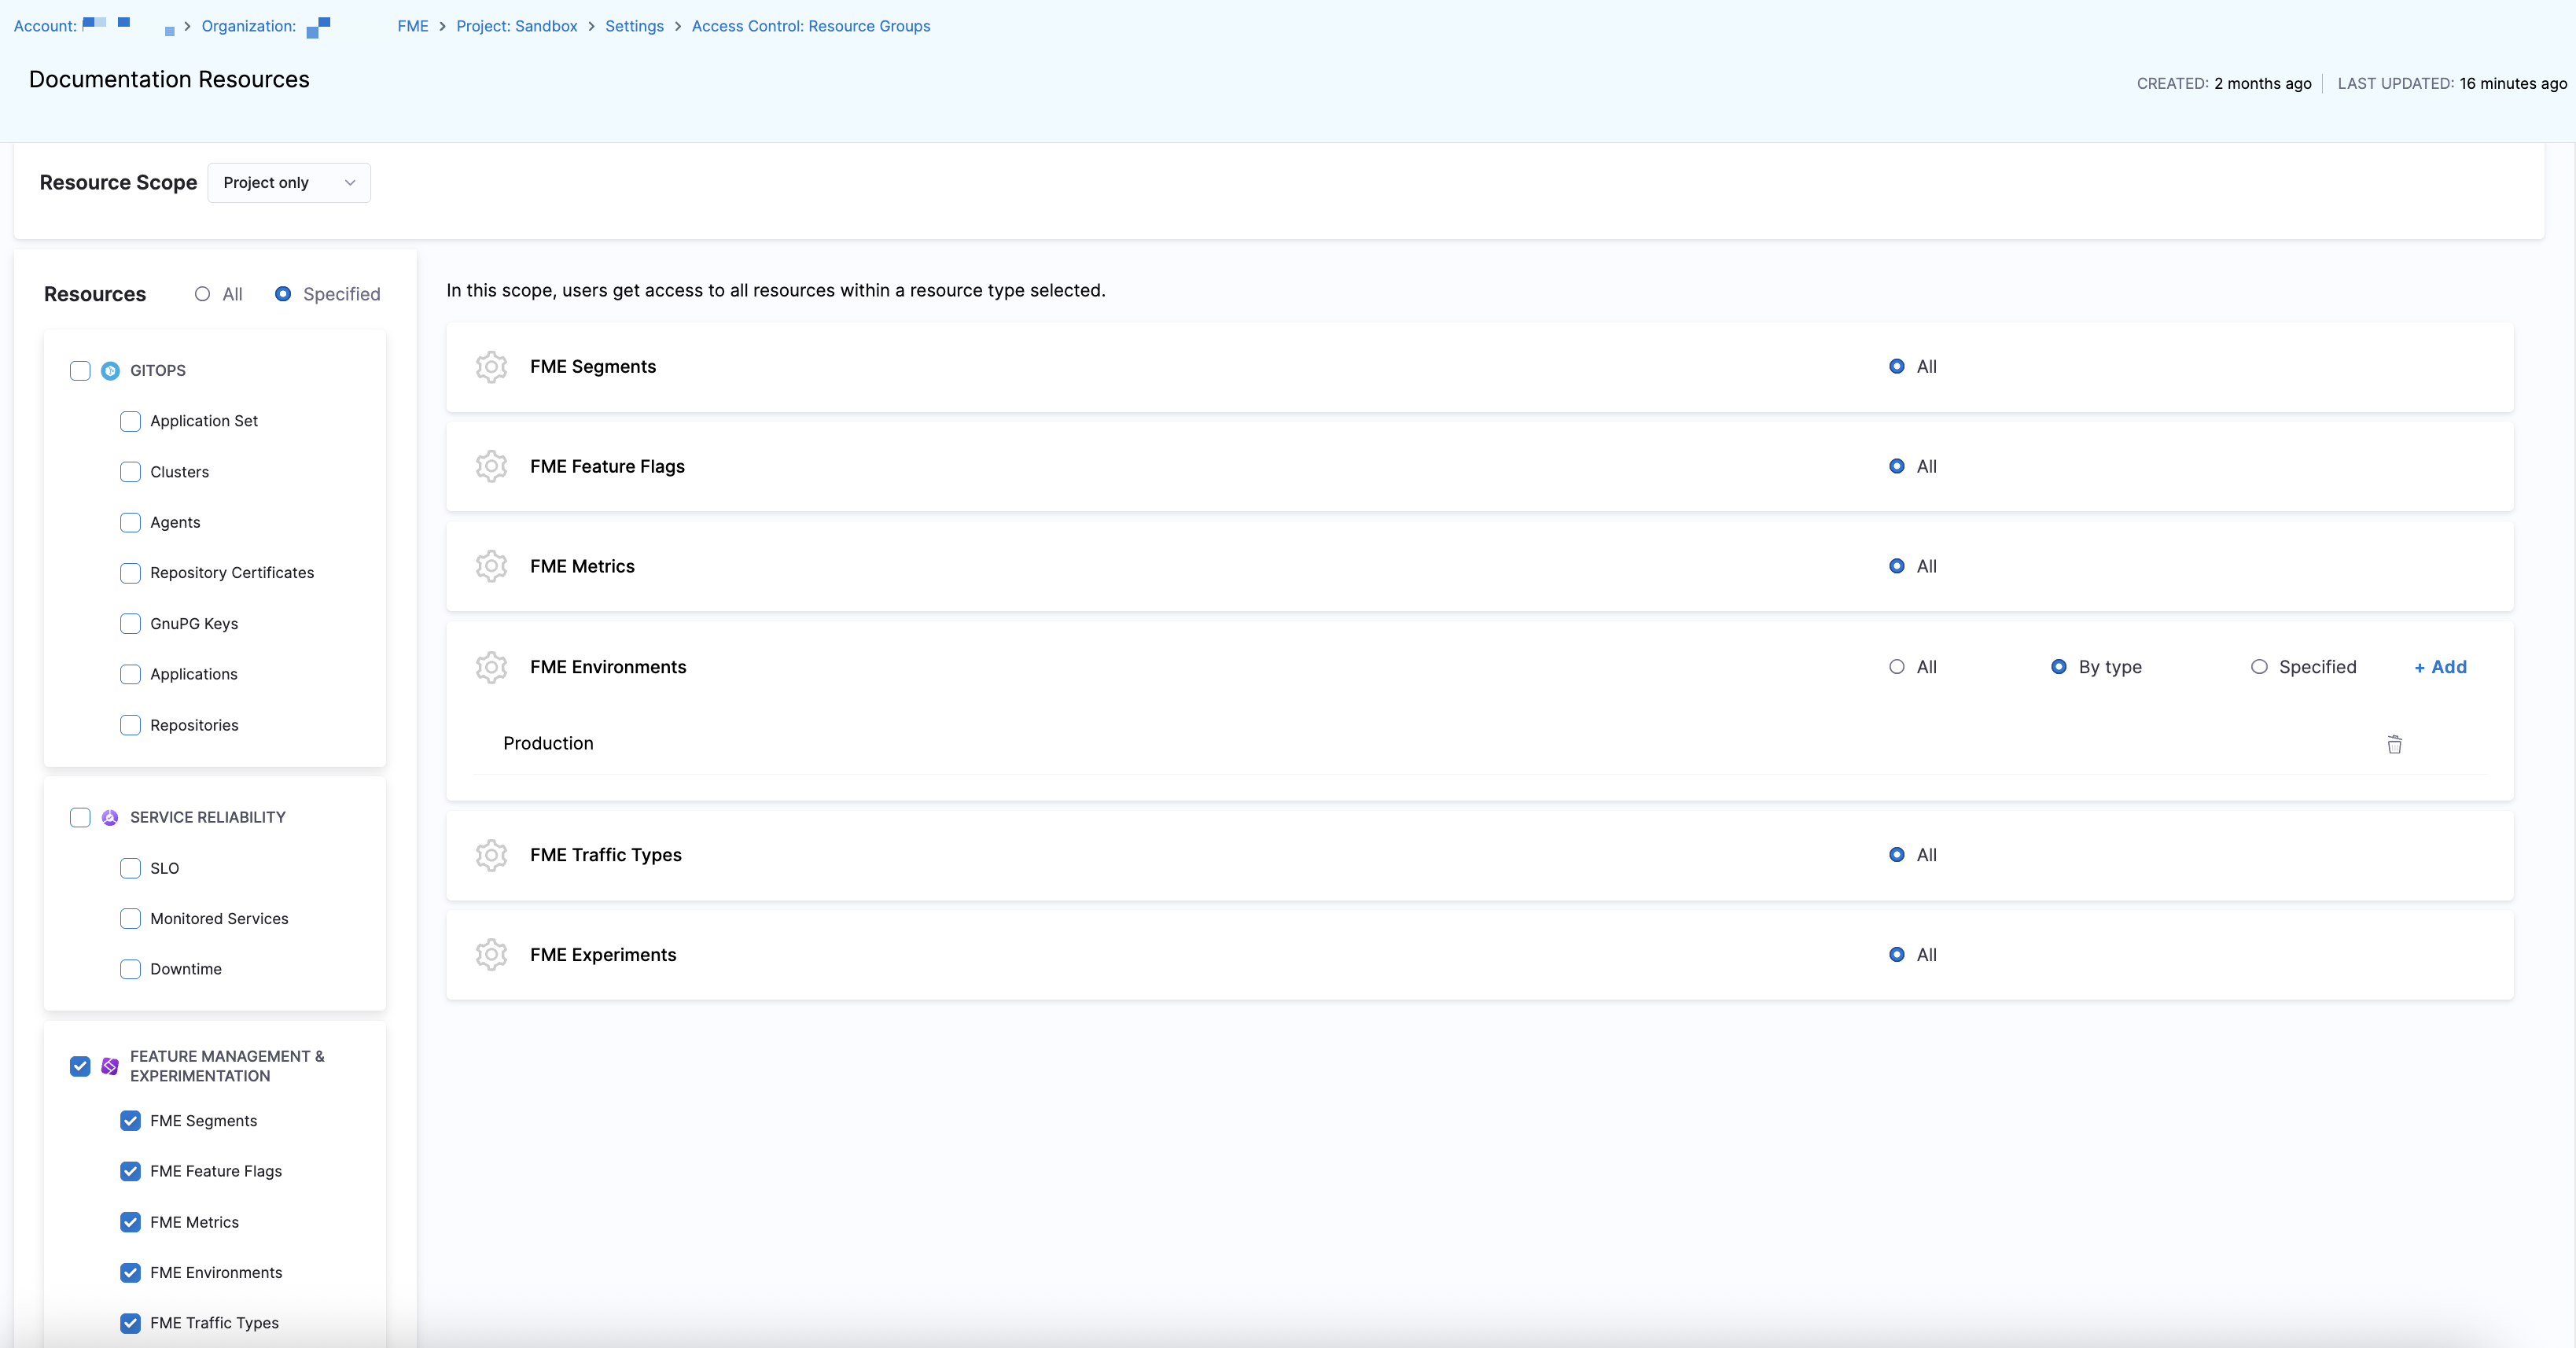Select All for FME Environments
Image resolution: width=2576 pixels, height=1348 pixels.
click(1896, 667)
